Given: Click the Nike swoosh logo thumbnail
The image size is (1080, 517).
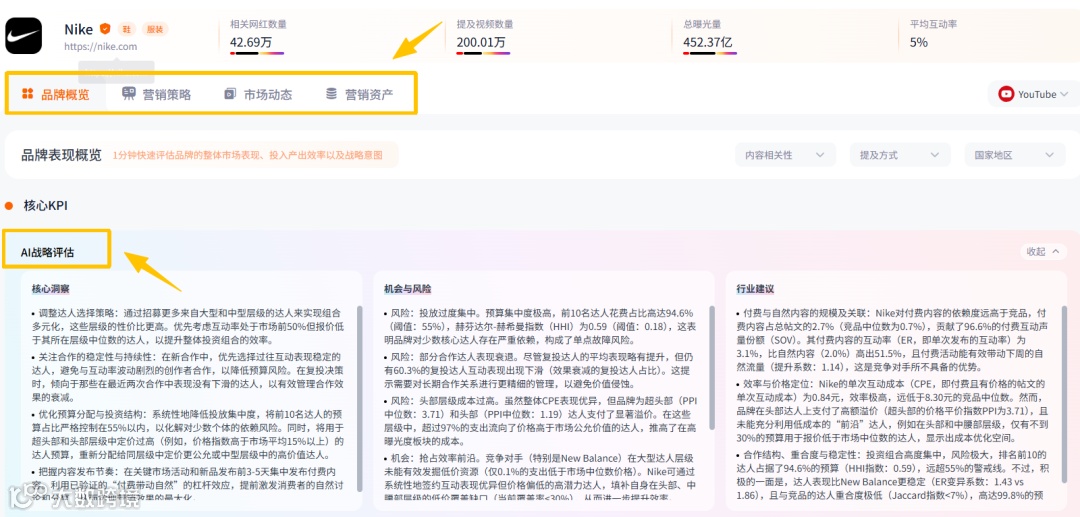Looking at the screenshot, I should pos(23,36).
